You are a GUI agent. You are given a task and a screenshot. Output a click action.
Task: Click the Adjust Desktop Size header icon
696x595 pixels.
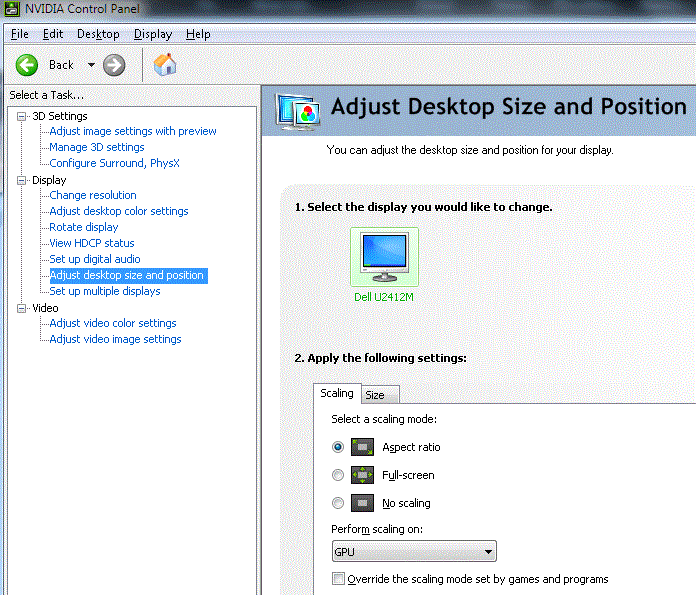click(x=297, y=111)
